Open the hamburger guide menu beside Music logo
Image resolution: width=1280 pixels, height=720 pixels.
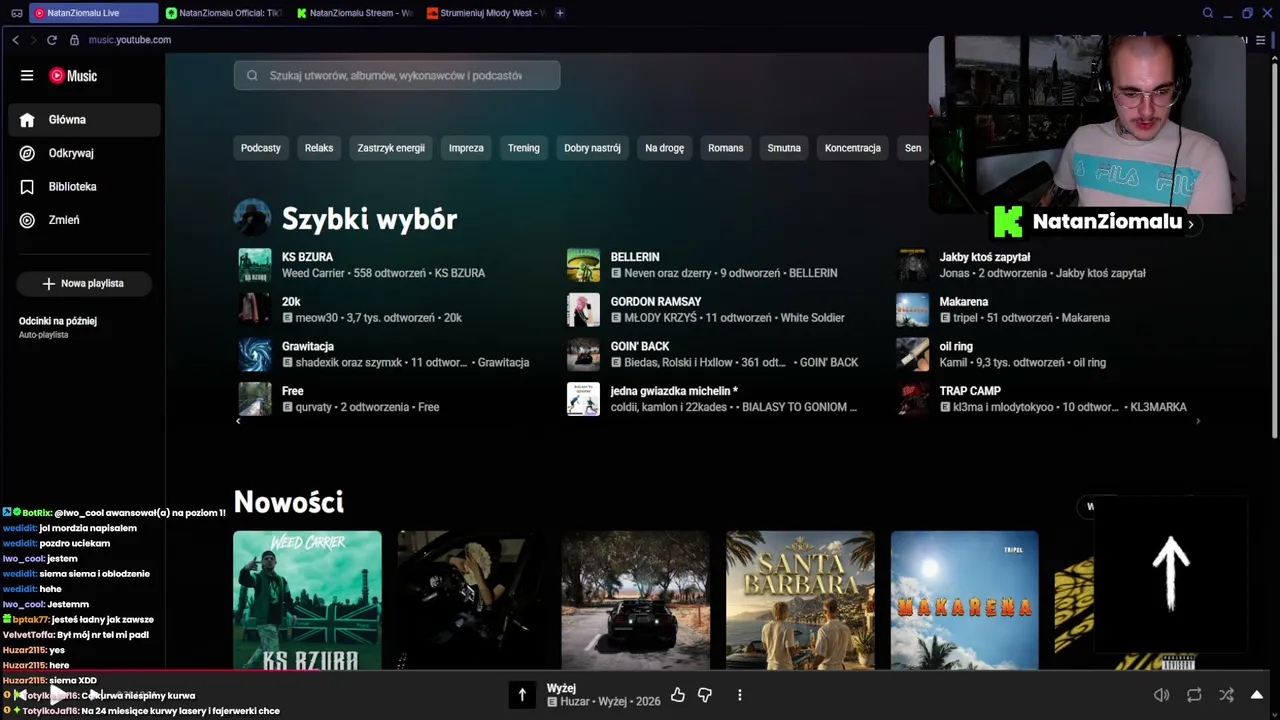tap(27, 76)
